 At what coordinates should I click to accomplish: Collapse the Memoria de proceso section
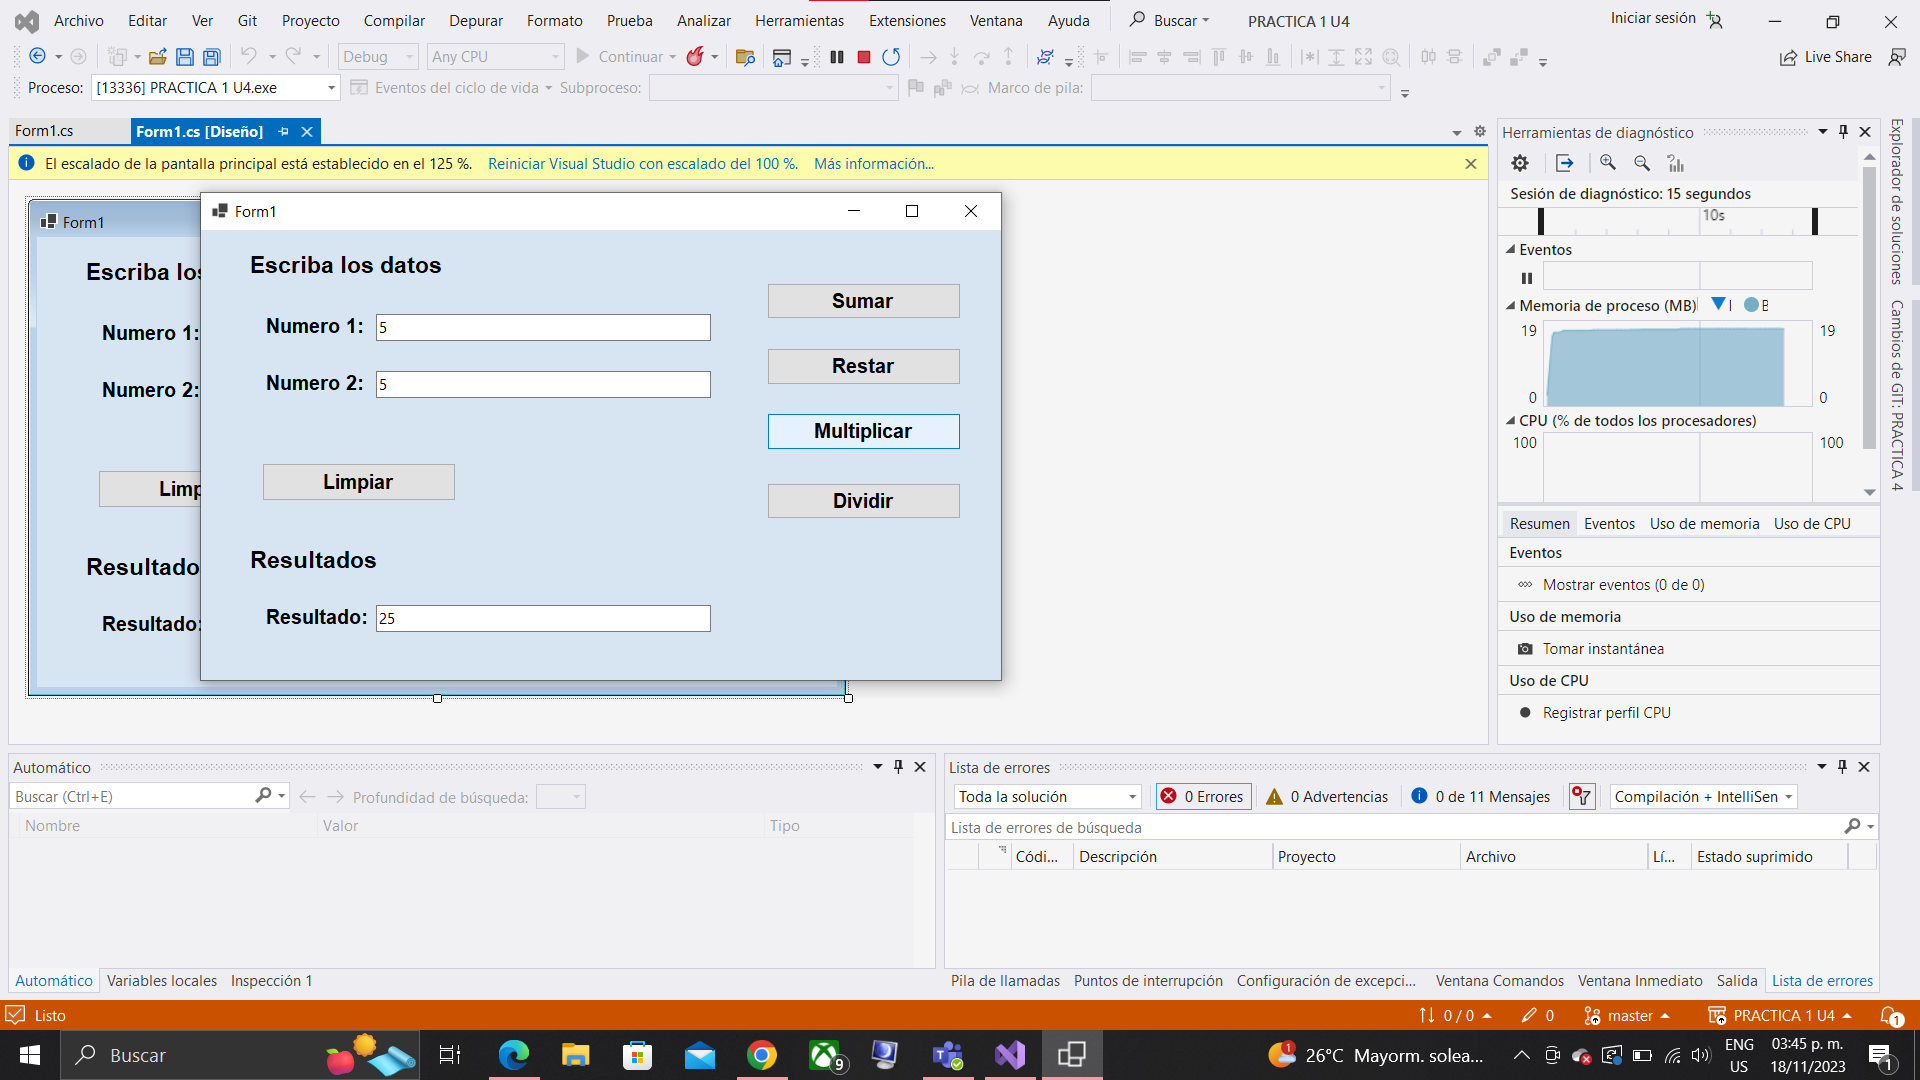tap(1511, 305)
